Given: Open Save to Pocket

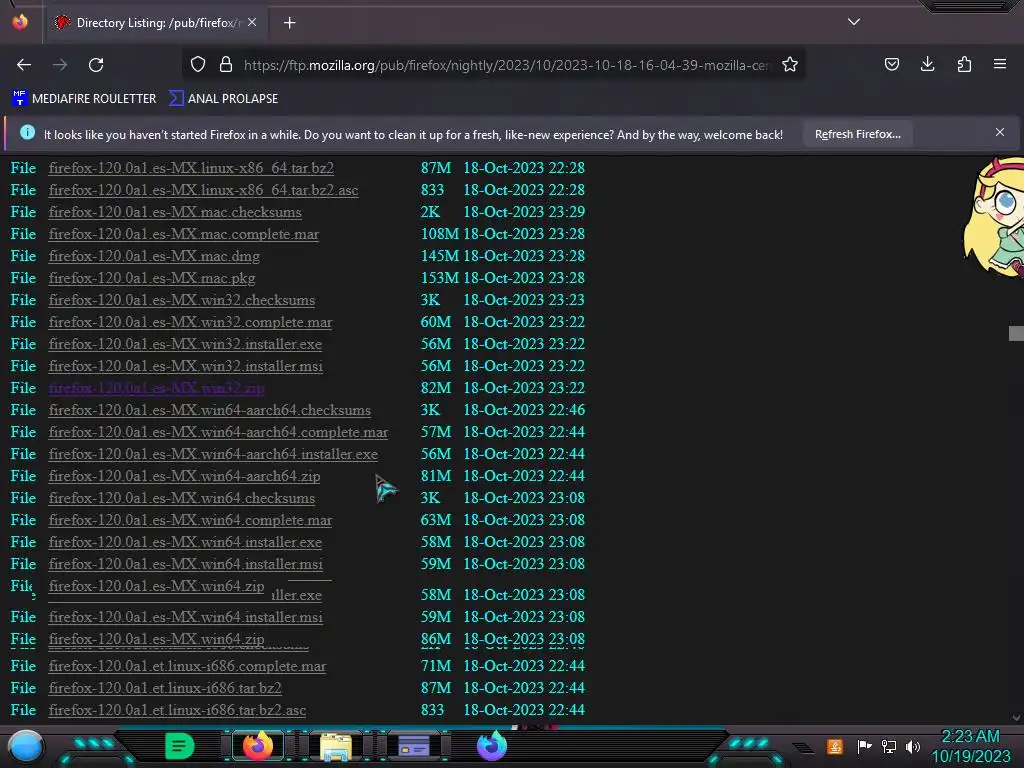Looking at the screenshot, I should (x=891, y=64).
